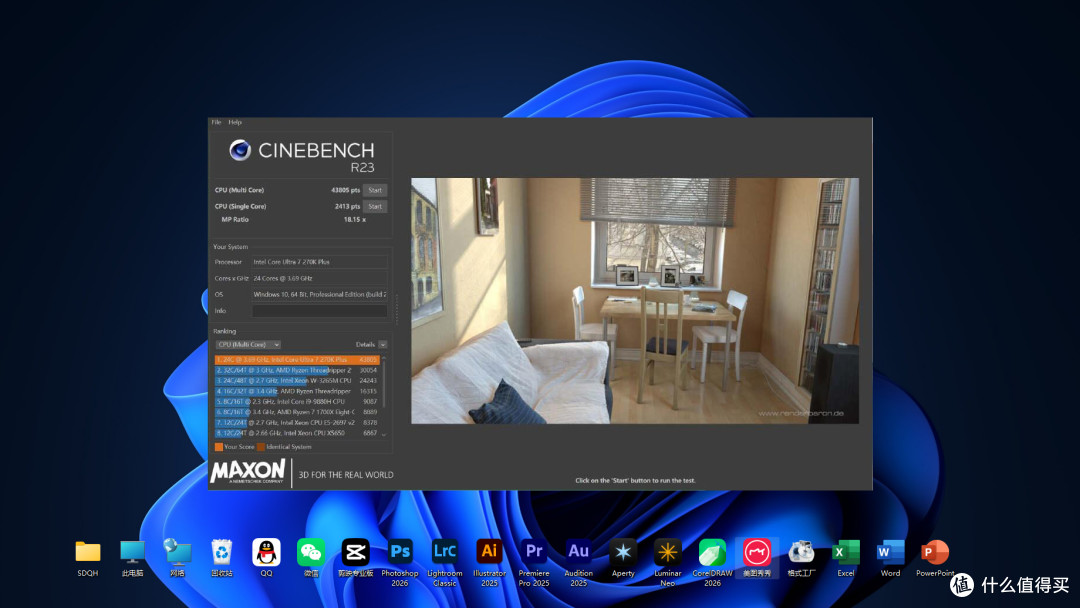Select ranking row 16C/32T AMD Ryzen Threadripper
The width and height of the screenshot is (1080, 608).
(297, 391)
